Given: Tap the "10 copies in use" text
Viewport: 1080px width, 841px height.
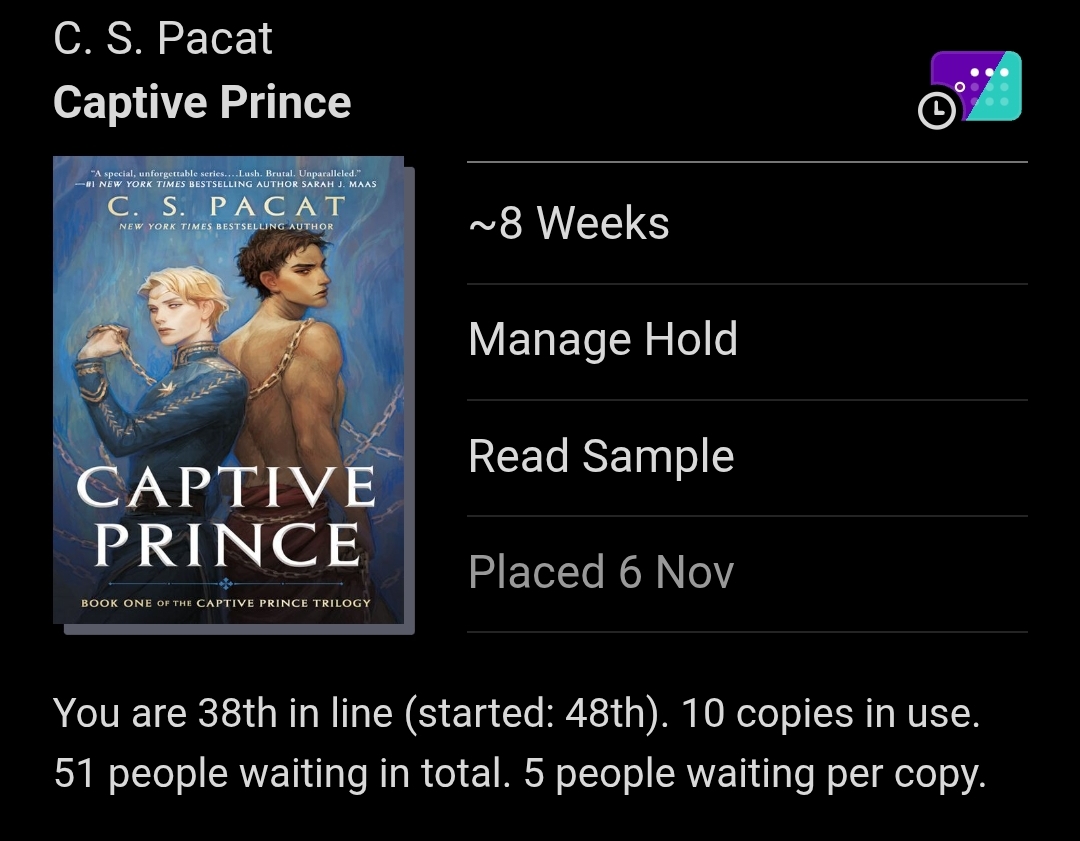Looking at the screenshot, I should 829,714.
